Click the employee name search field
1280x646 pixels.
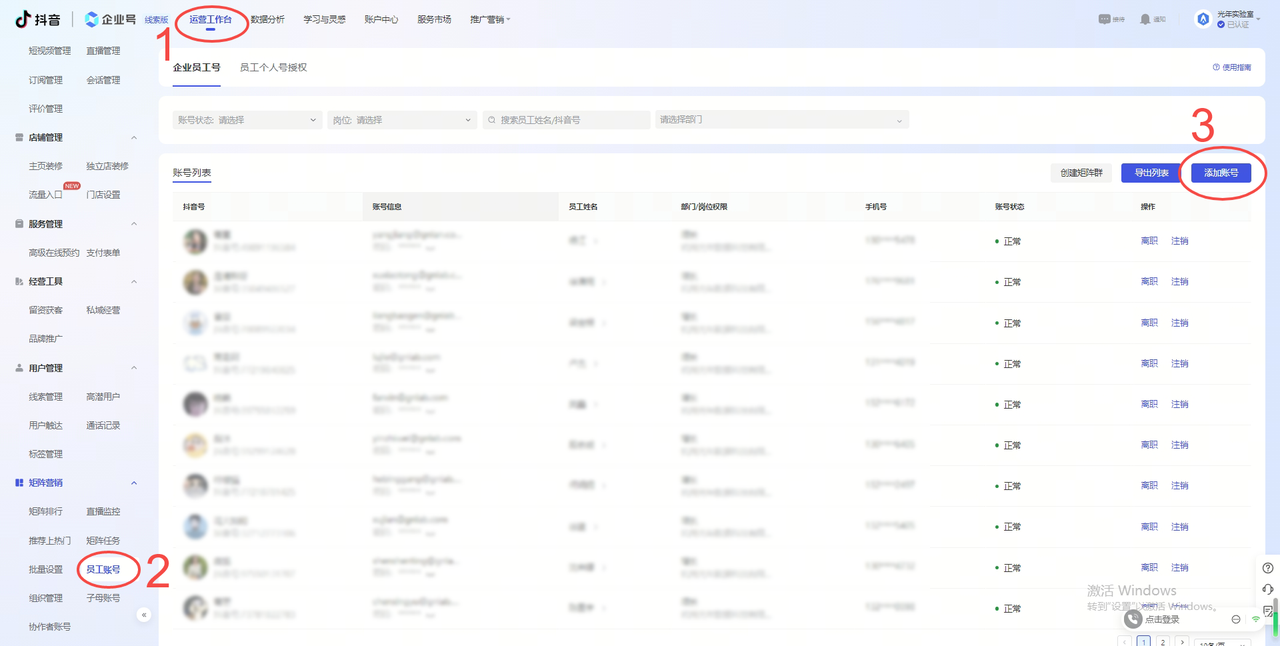click(x=566, y=120)
